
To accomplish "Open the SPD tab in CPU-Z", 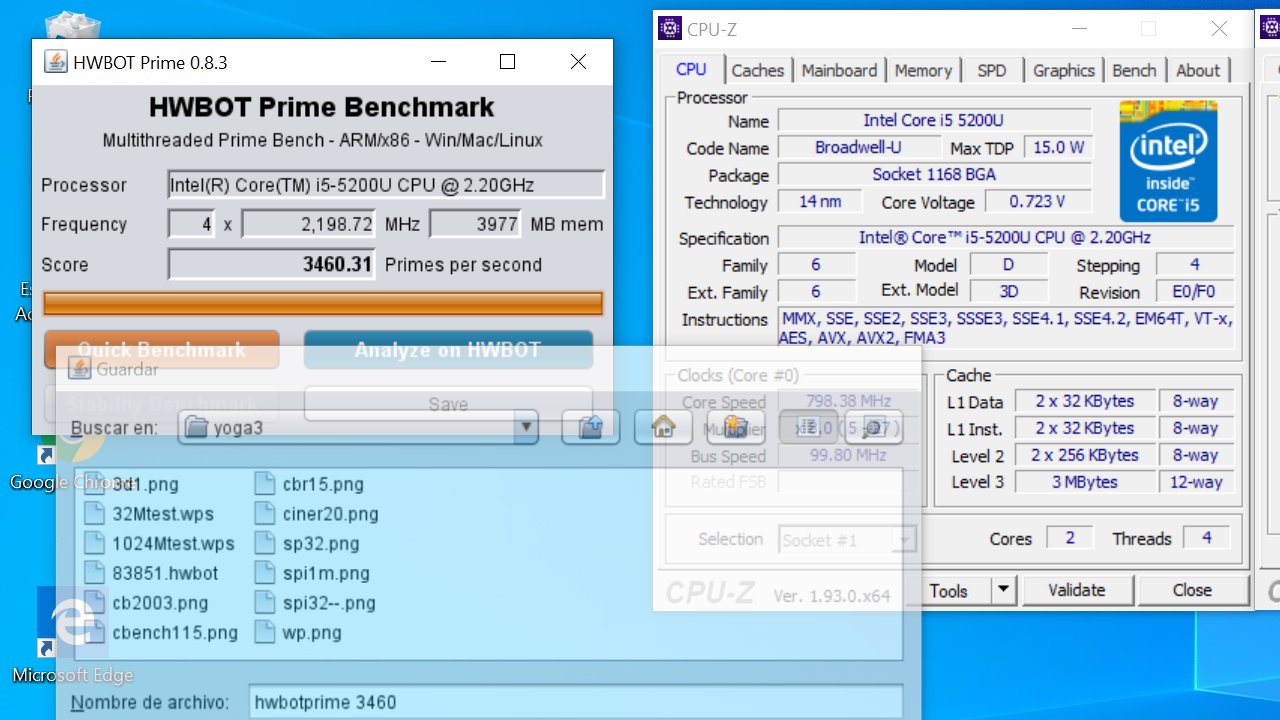I will pyautogui.click(x=992, y=70).
